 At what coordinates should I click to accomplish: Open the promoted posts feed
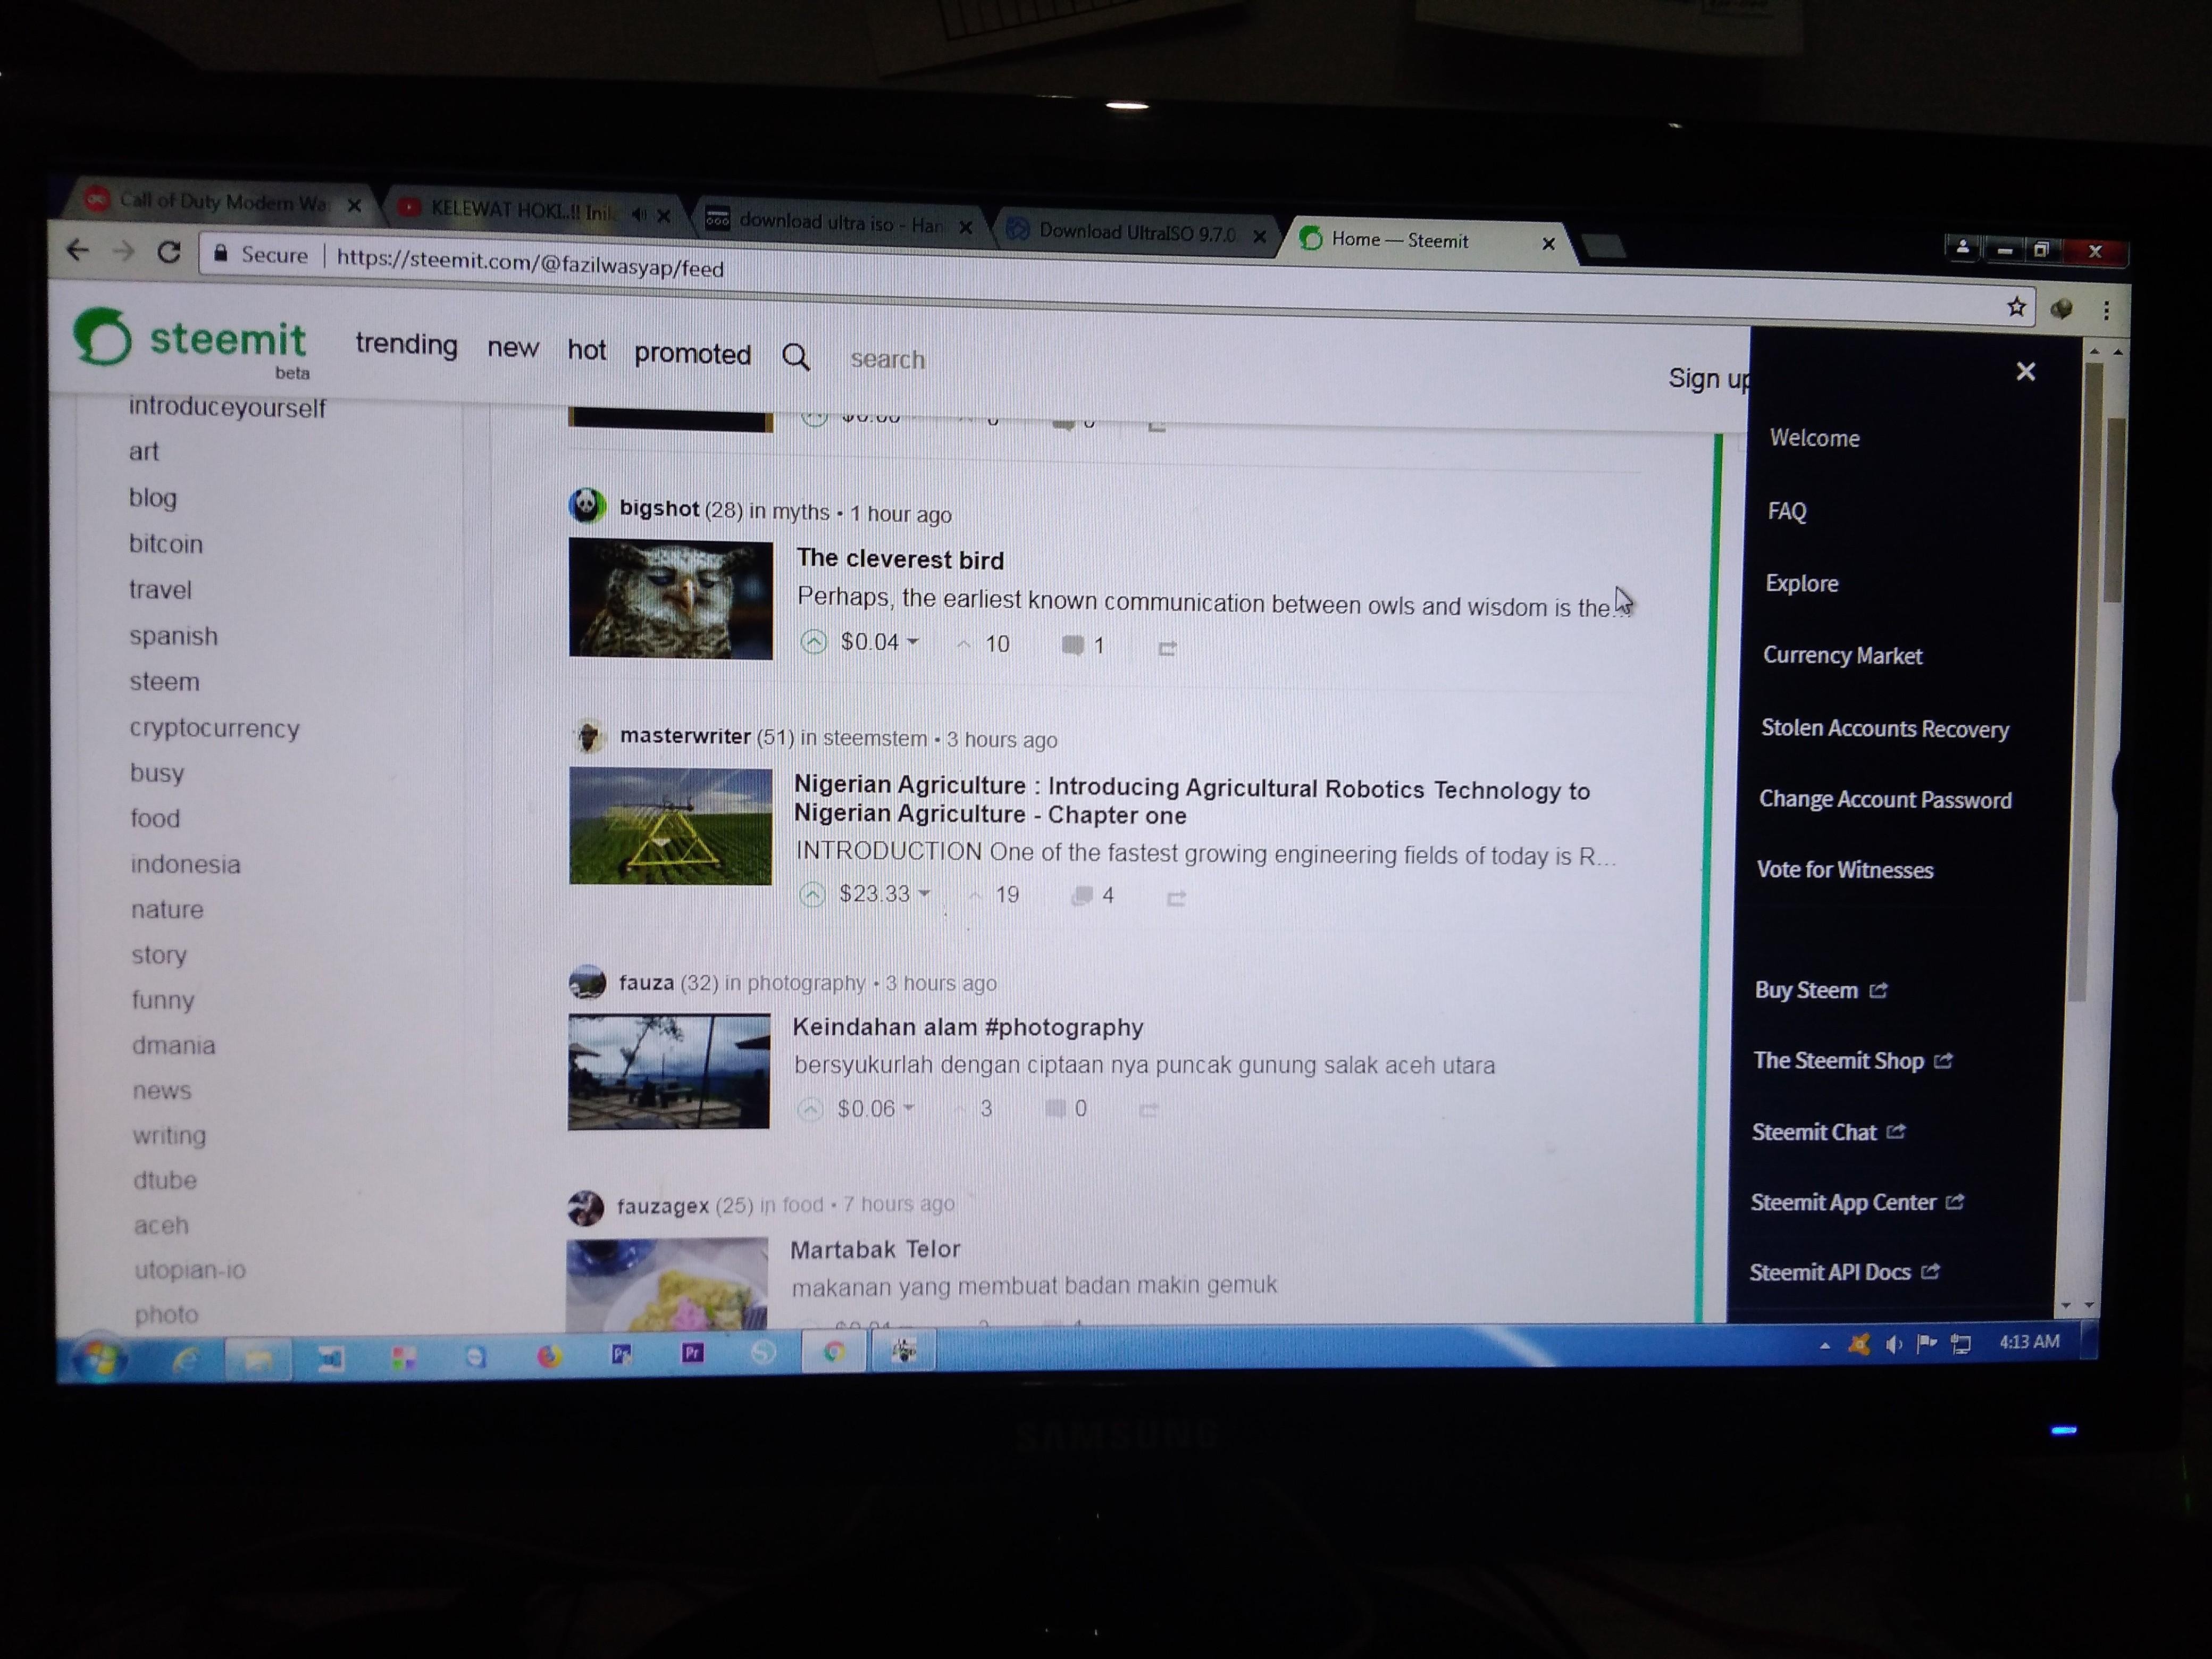click(692, 354)
